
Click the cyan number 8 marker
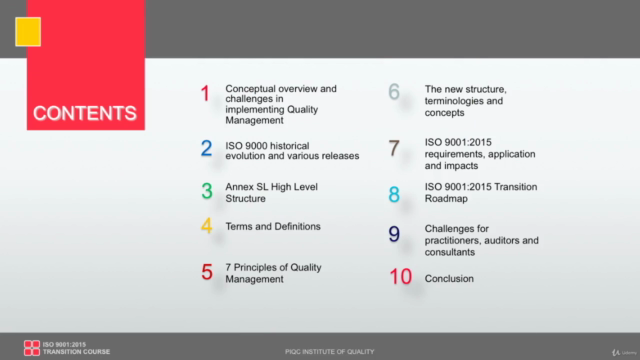pos(394,194)
